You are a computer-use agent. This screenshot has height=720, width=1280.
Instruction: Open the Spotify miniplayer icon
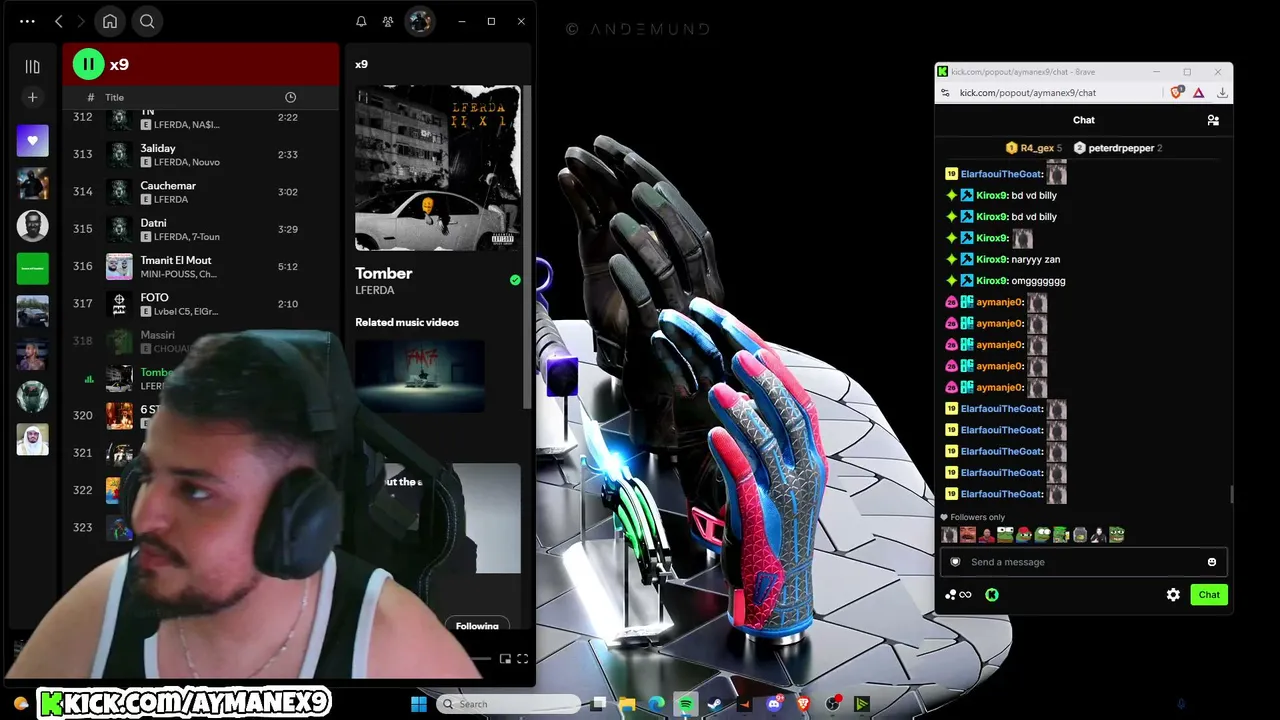coord(505,659)
